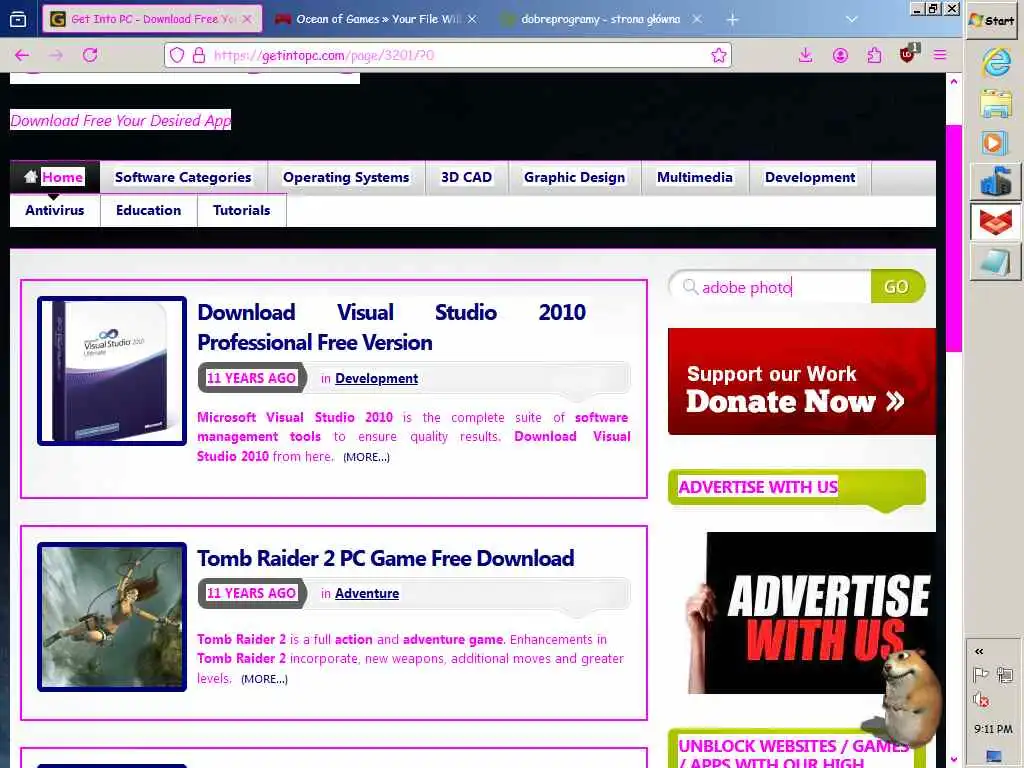Click the green GO search button
The width and height of the screenshot is (1024, 768).
point(897,287)
